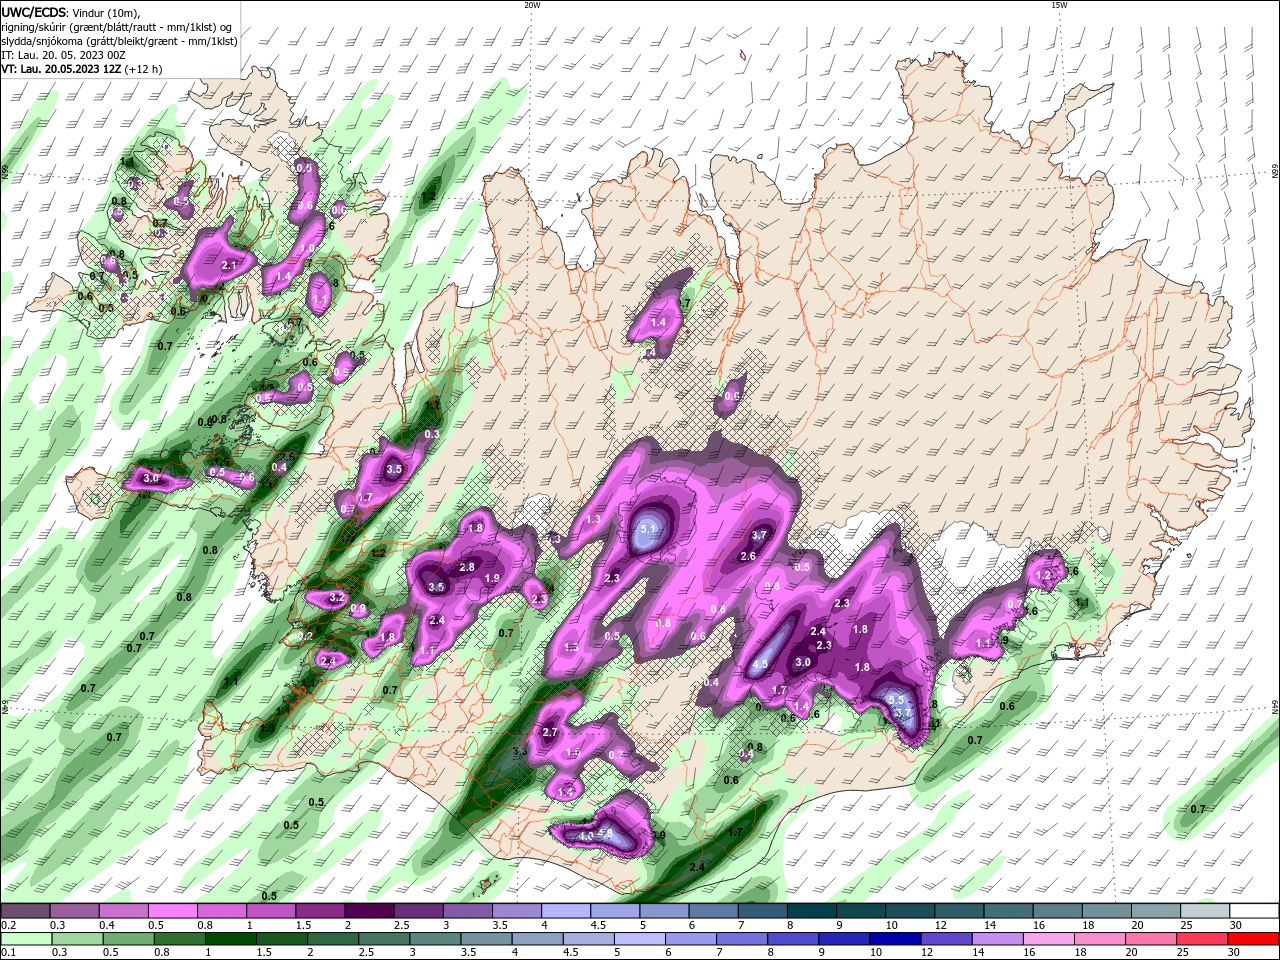The image size is (1280, 960).
Task: Click the 3.3 value in the green rain band
Action: (x=520, y=751)
